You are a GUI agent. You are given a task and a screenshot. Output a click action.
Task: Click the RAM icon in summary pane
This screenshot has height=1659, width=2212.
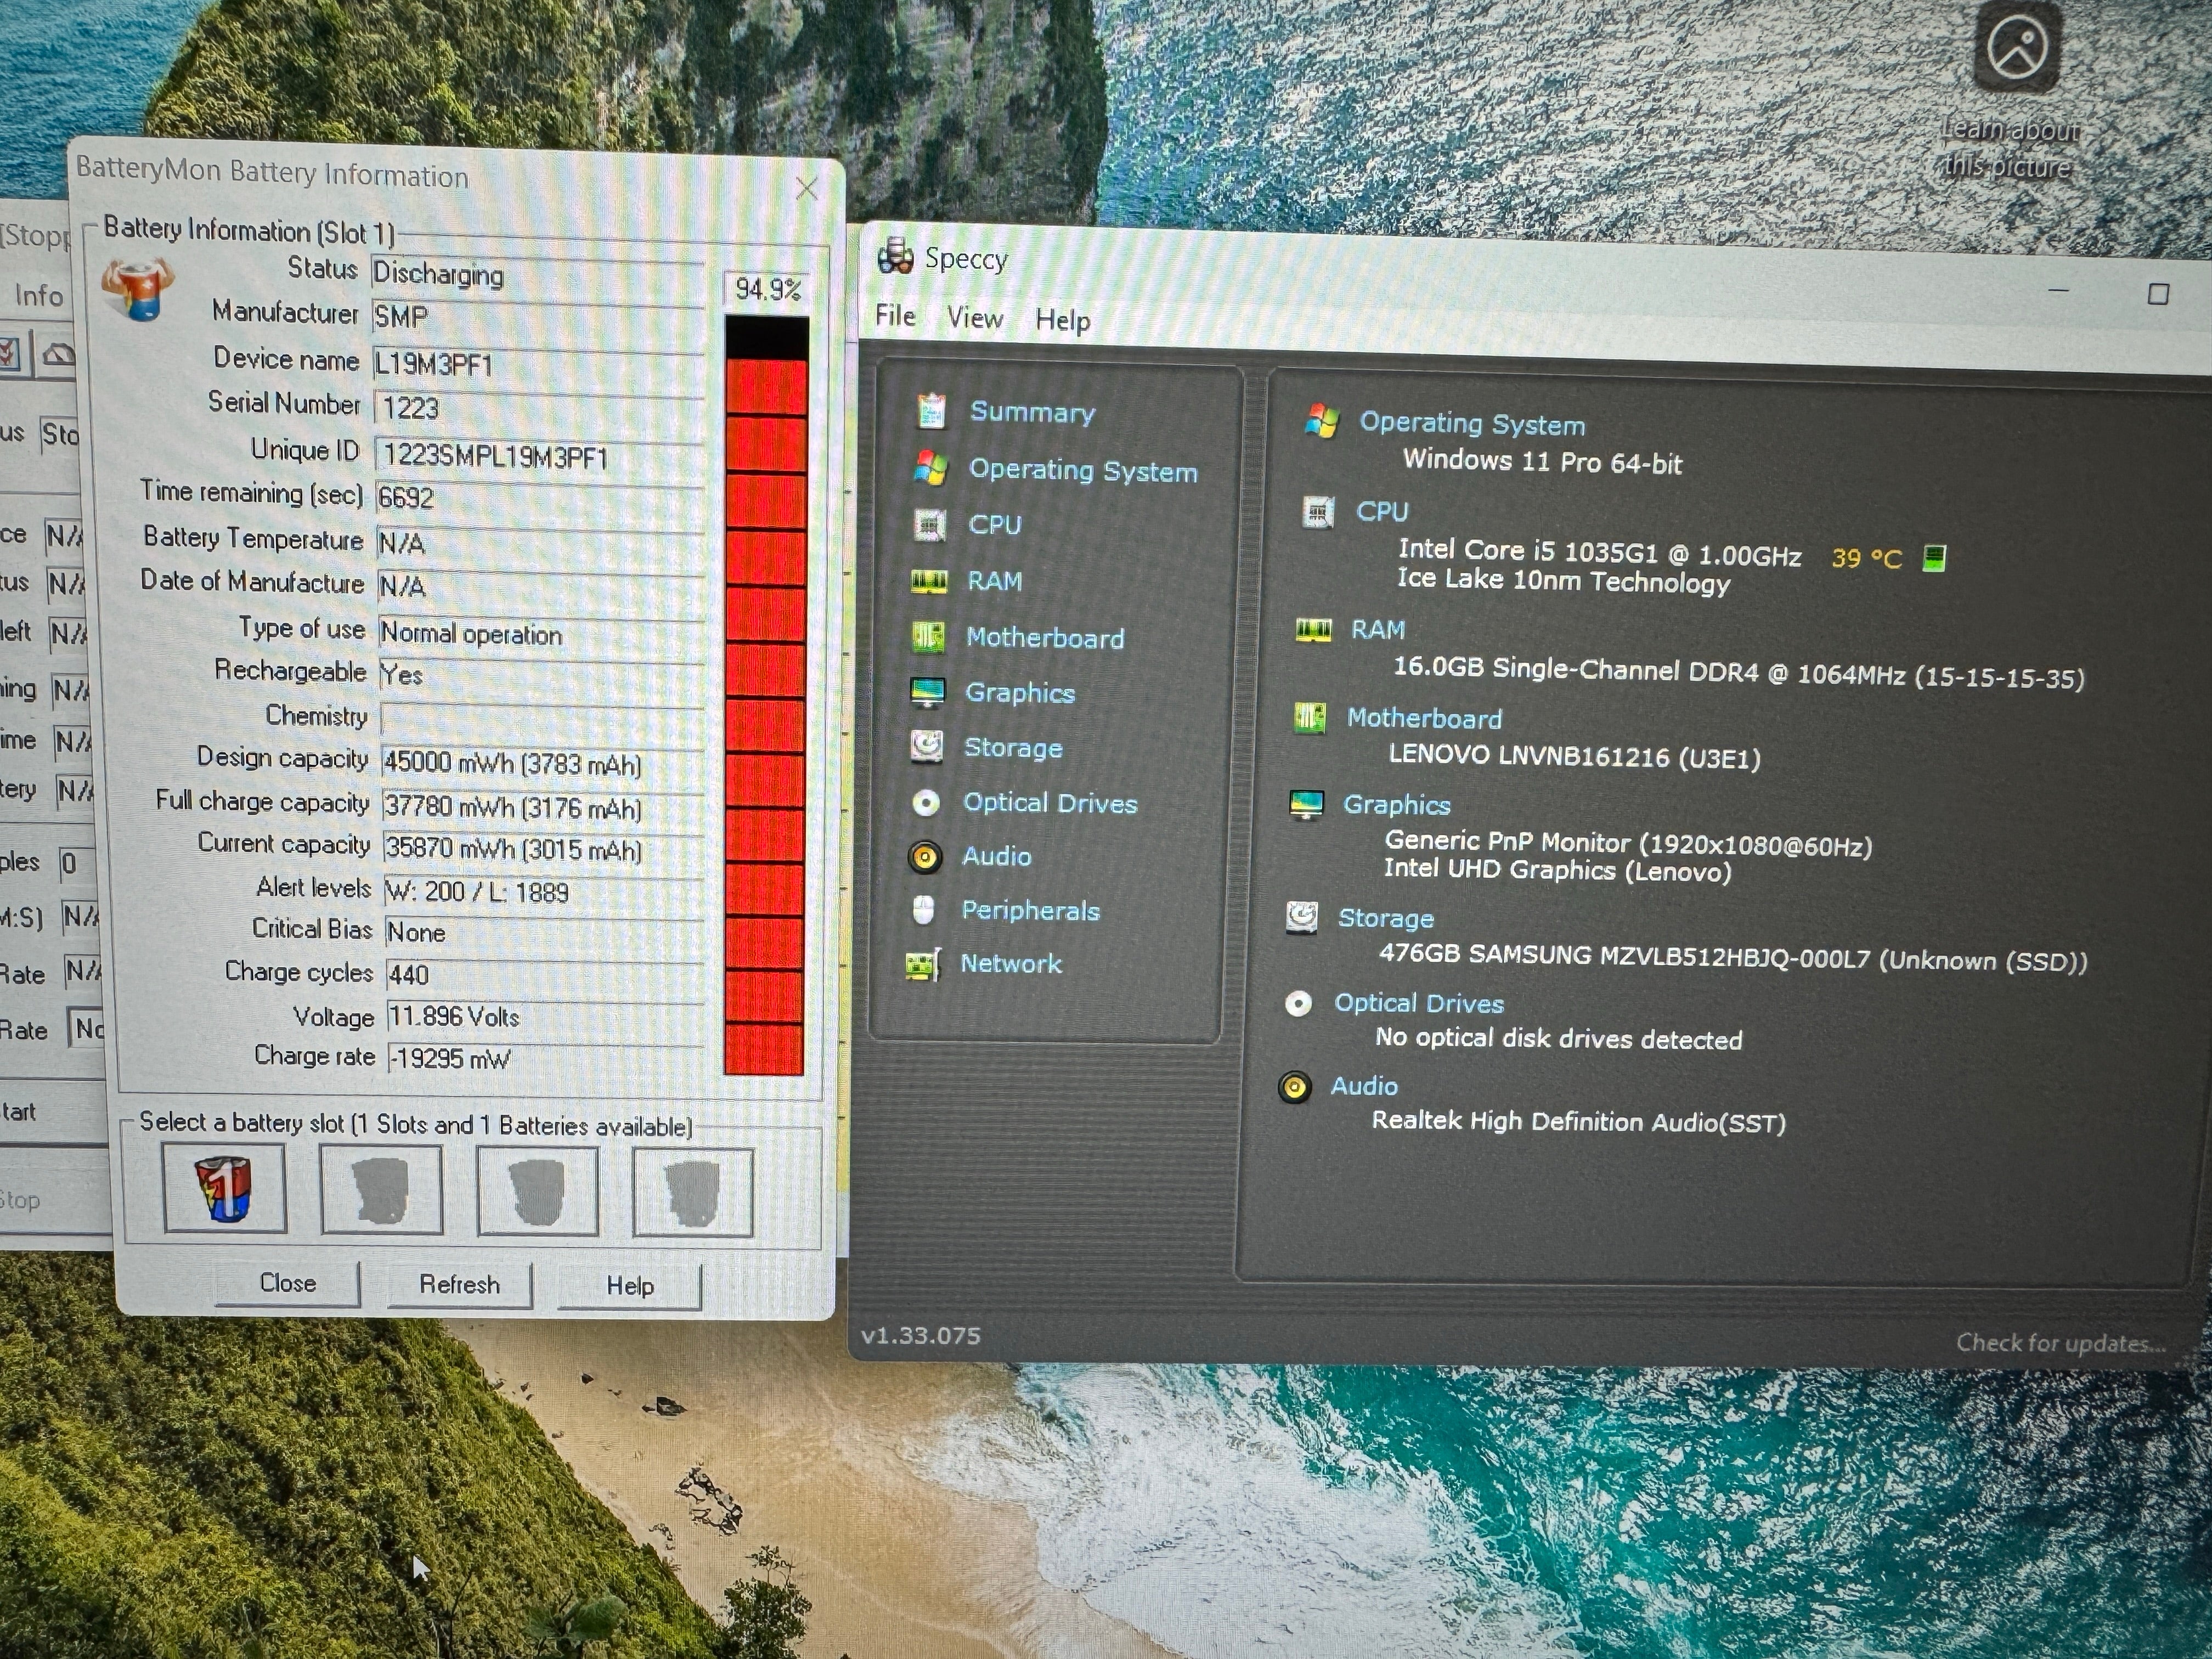pyautogui.click(x=1313, y=630)
